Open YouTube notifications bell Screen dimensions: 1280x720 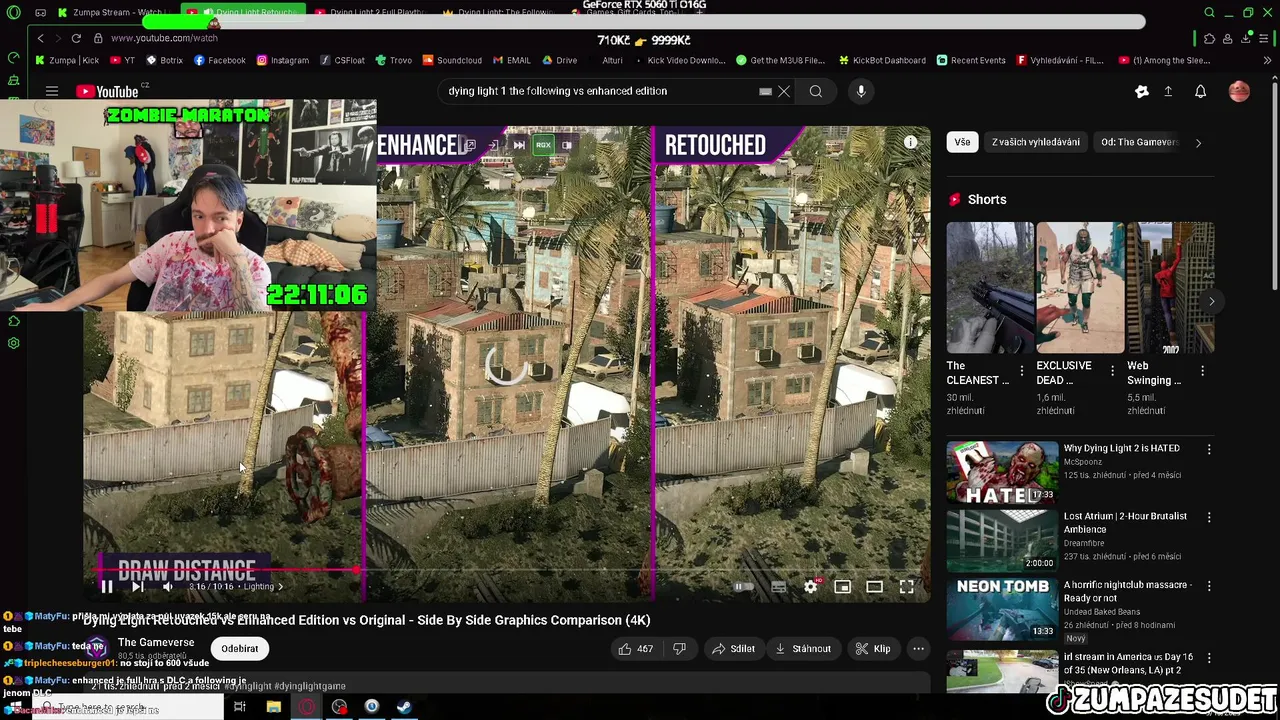[x=1200, y=91]
